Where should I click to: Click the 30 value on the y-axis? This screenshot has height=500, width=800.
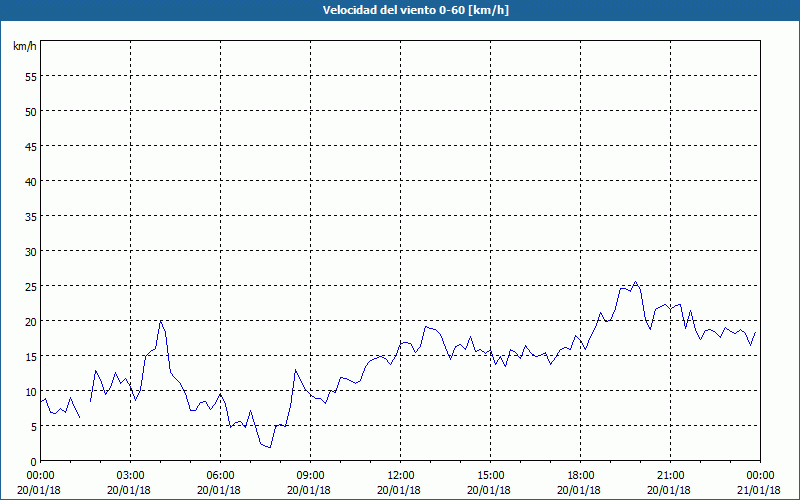pos(31,252)
